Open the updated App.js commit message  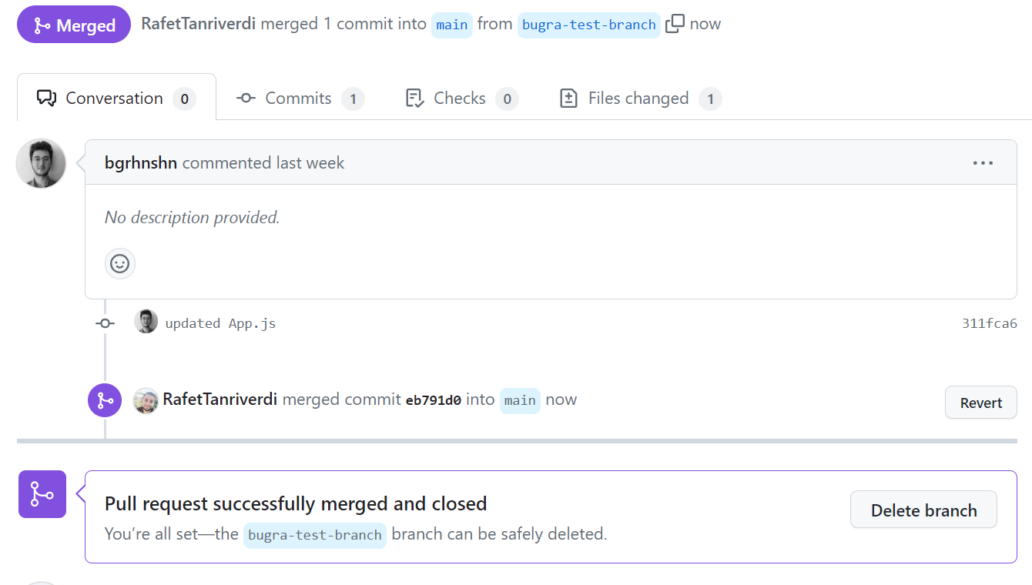tap(220, 323)
